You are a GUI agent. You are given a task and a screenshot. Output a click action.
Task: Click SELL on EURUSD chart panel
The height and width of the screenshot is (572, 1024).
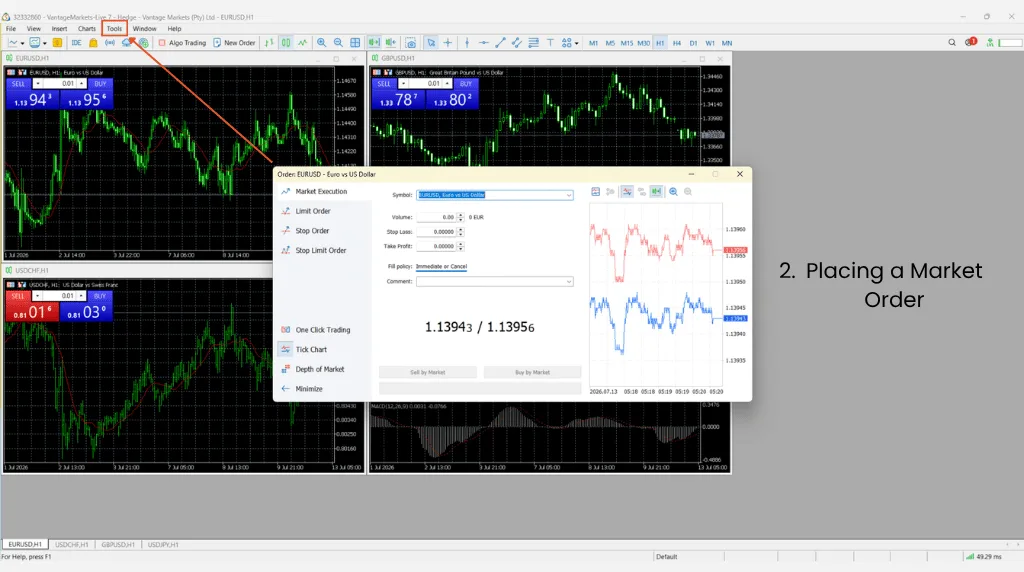click(x=18, y=84)
